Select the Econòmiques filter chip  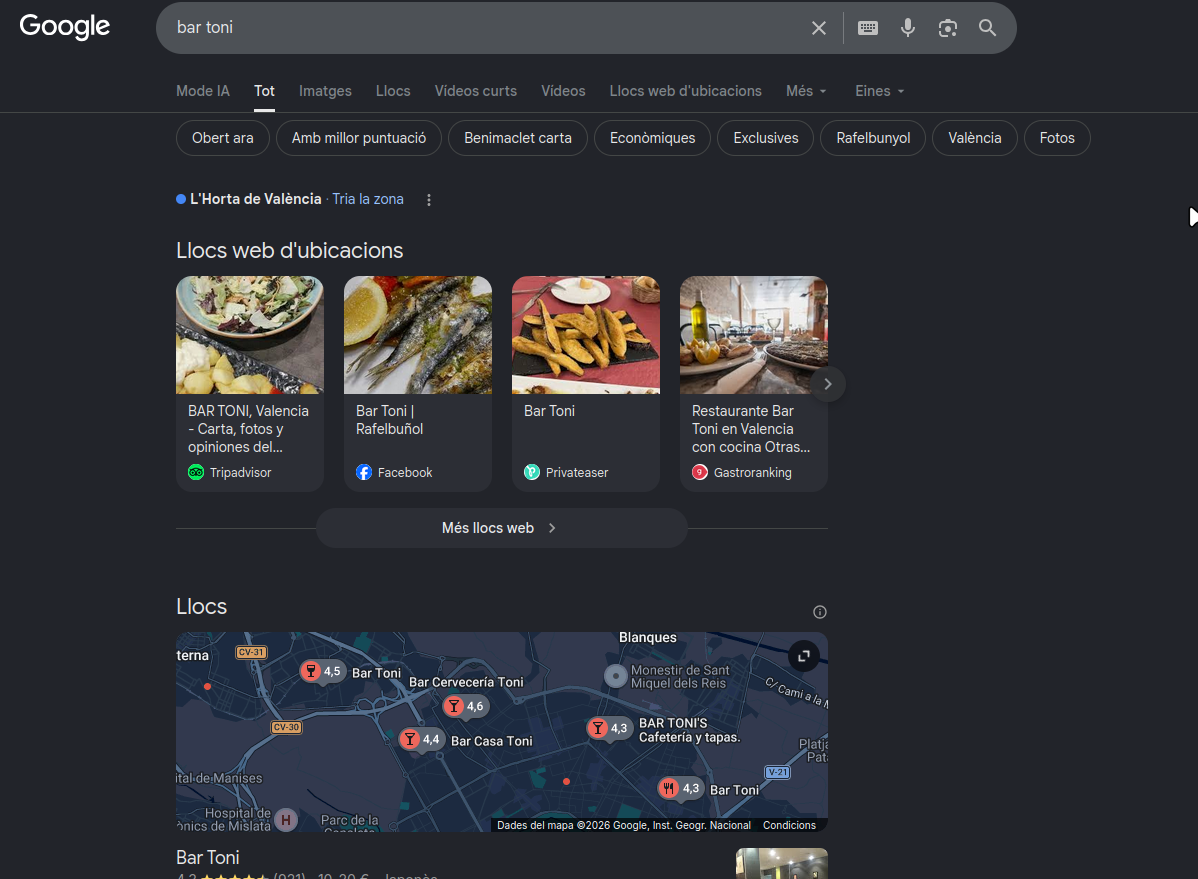click(652, 138)
